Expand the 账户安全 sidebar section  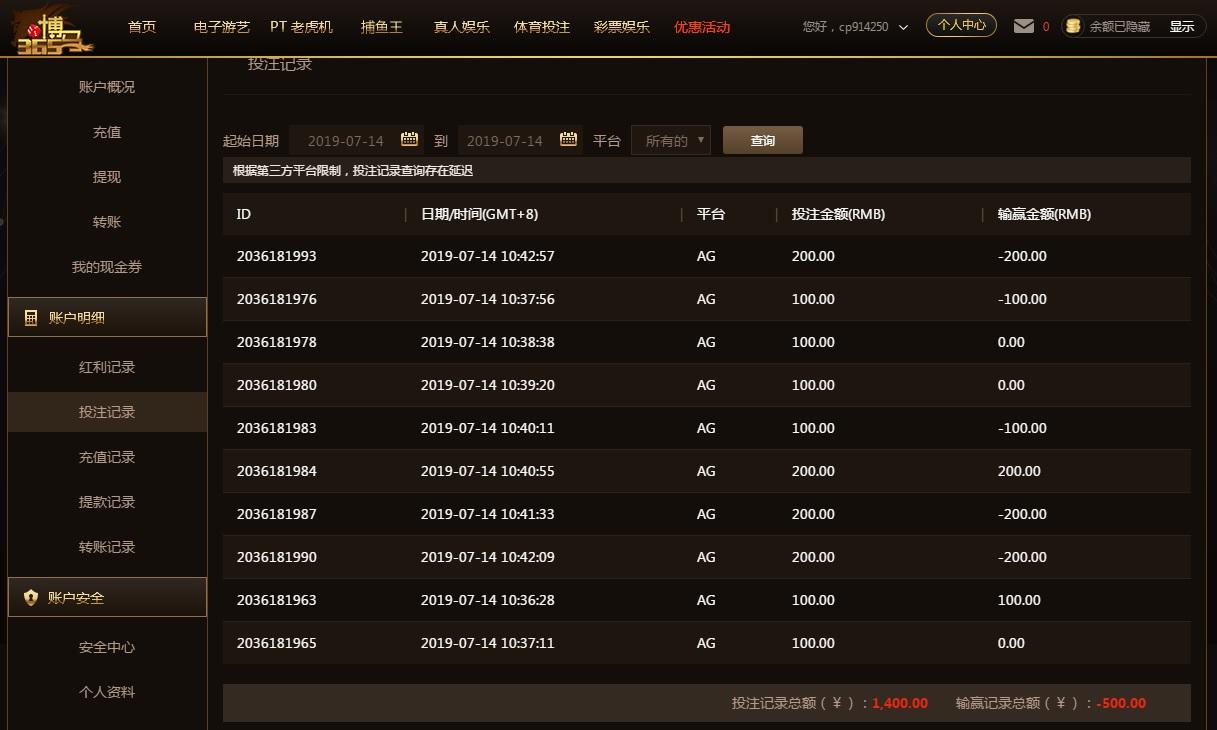click(x=107, y=596)
